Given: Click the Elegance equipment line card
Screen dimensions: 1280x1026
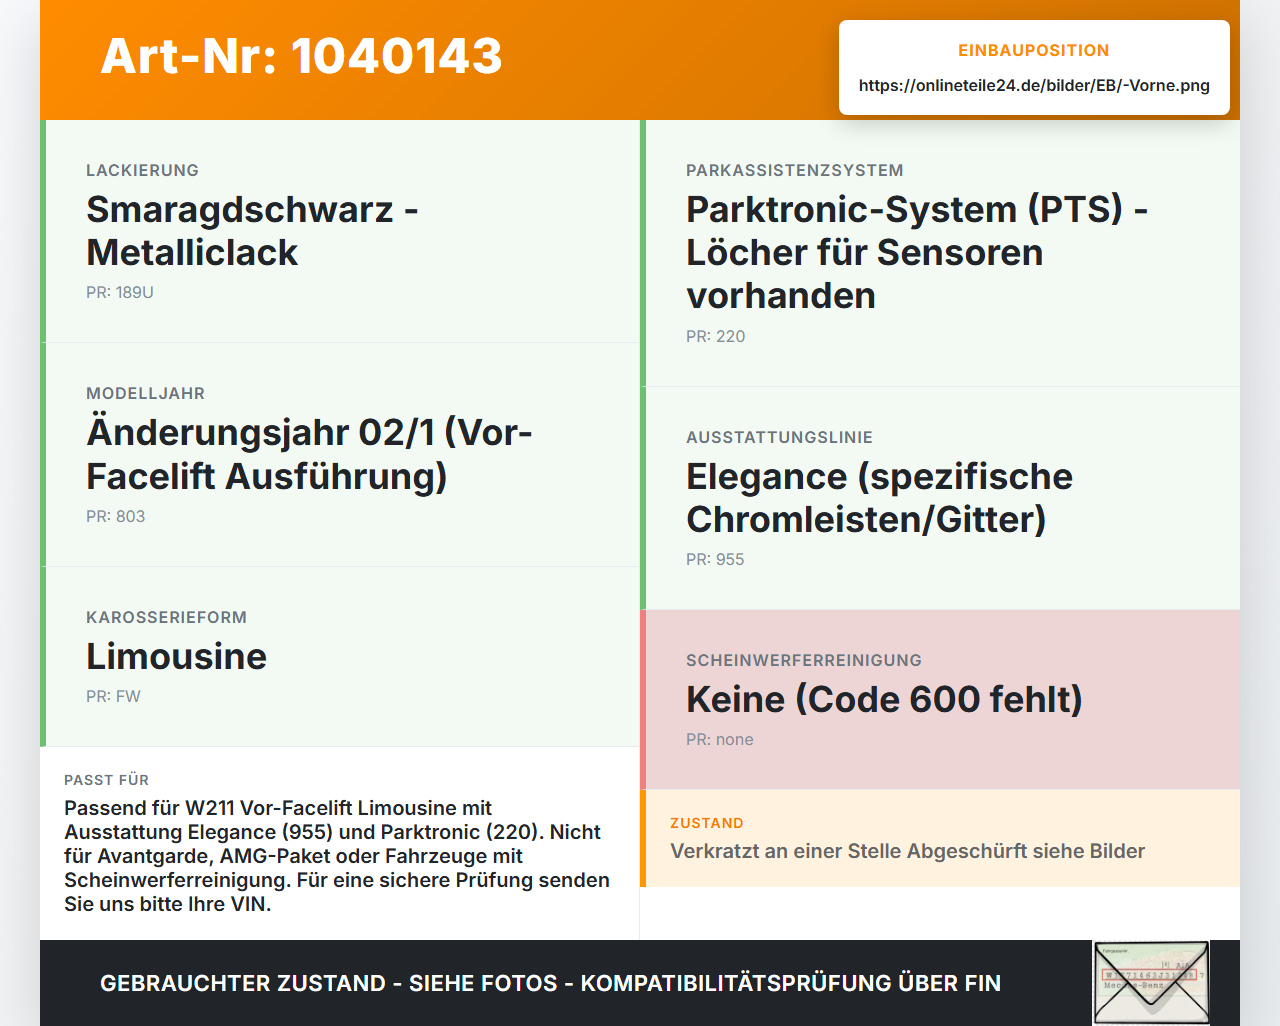Looking at the screenshot, I should tap(940, 498).
